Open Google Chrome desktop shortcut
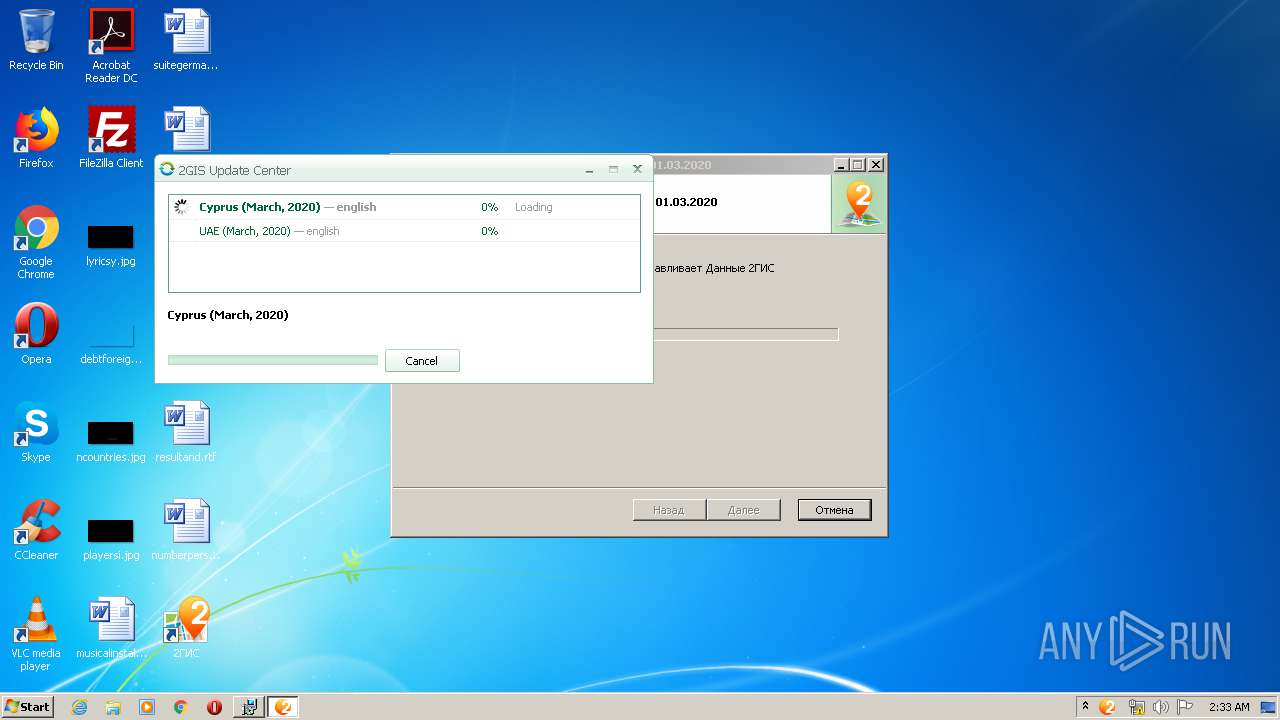Screen dimensions: 1280x720 point(36,242)
